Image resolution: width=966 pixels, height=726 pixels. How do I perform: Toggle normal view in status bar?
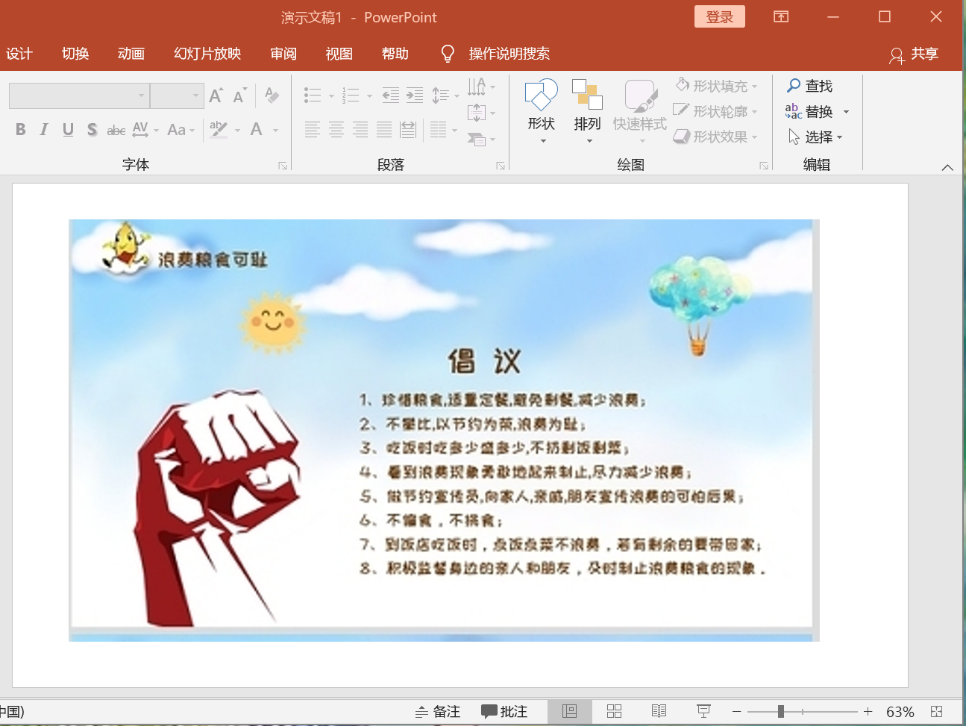(569, 711)
